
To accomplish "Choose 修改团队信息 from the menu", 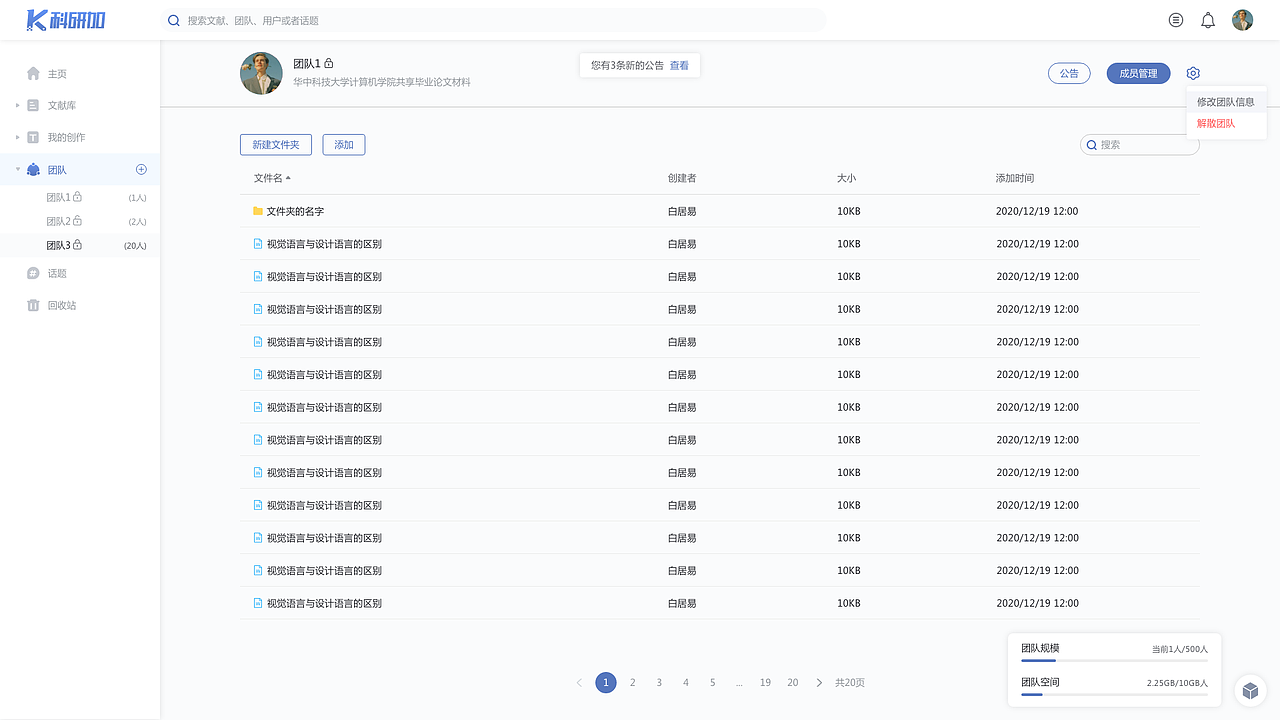I will [x=1226, y=102].
